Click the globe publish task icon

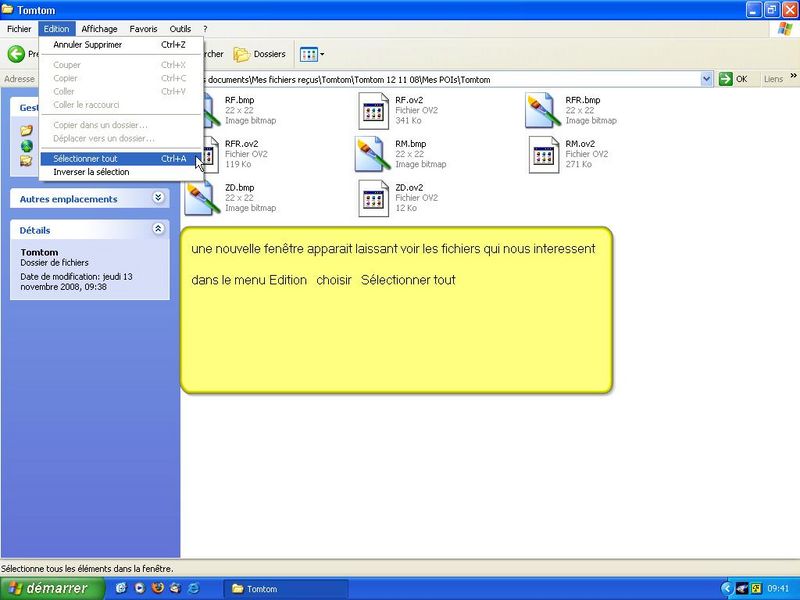click(27, 146)
